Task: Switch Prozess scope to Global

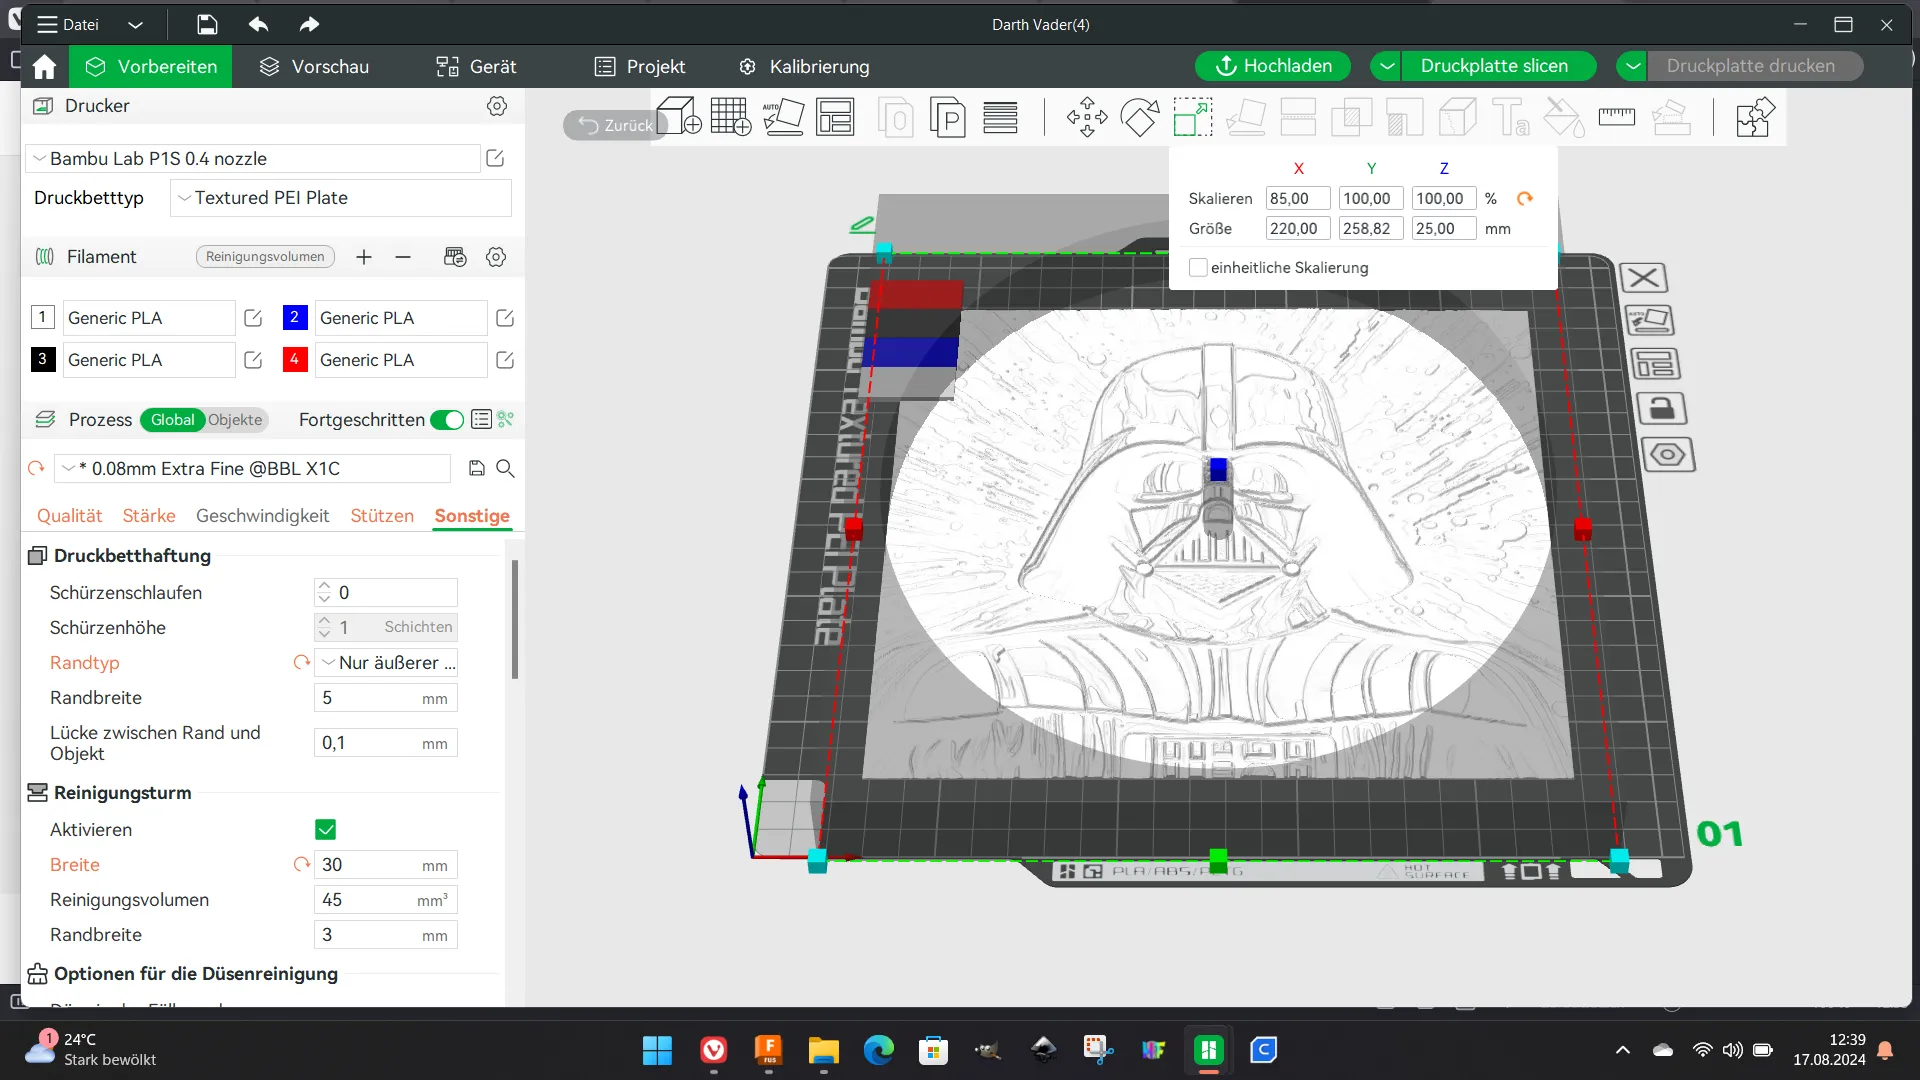Action: [x=172, y=420]
